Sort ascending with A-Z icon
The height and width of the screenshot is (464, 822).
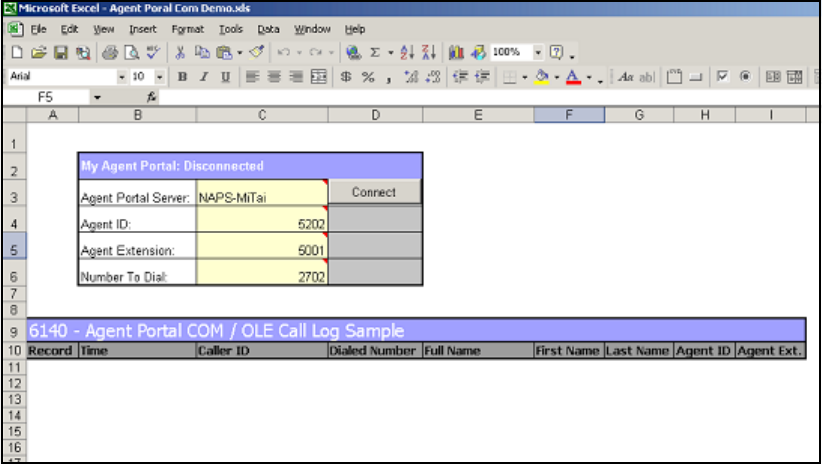[x=407, y=52]
